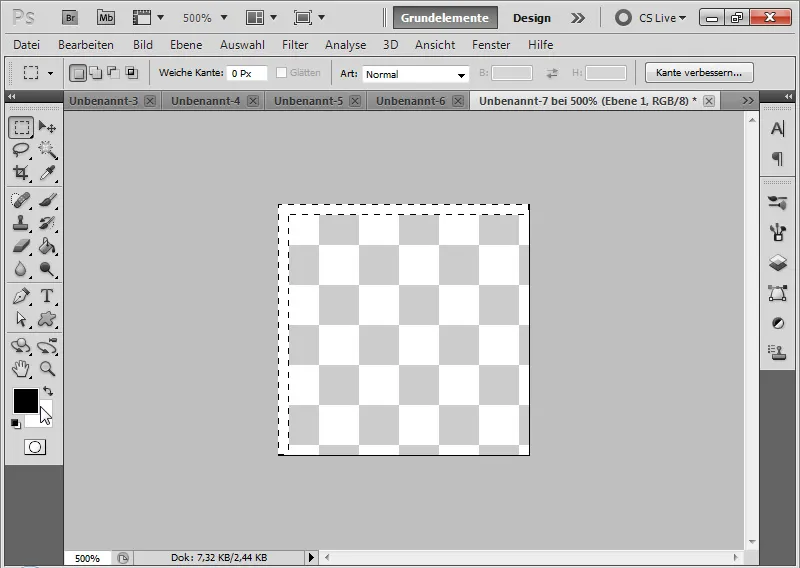The width and height of the screenshot is (800, 568).
Task: Open status bar info flyout arrow
Action: (311, 557)
